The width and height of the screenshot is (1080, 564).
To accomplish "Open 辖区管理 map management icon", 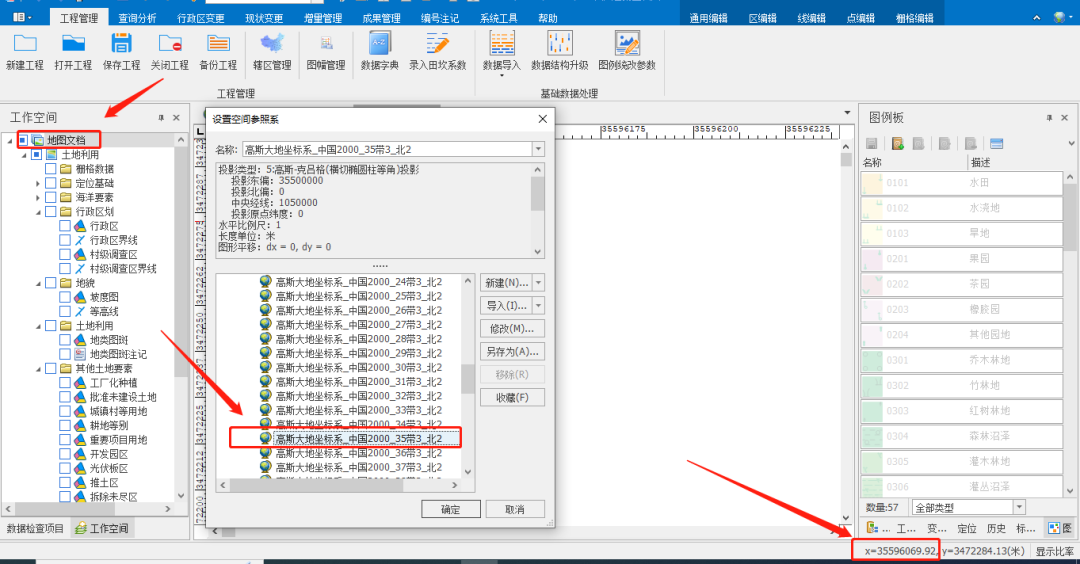I will point(271,43).
